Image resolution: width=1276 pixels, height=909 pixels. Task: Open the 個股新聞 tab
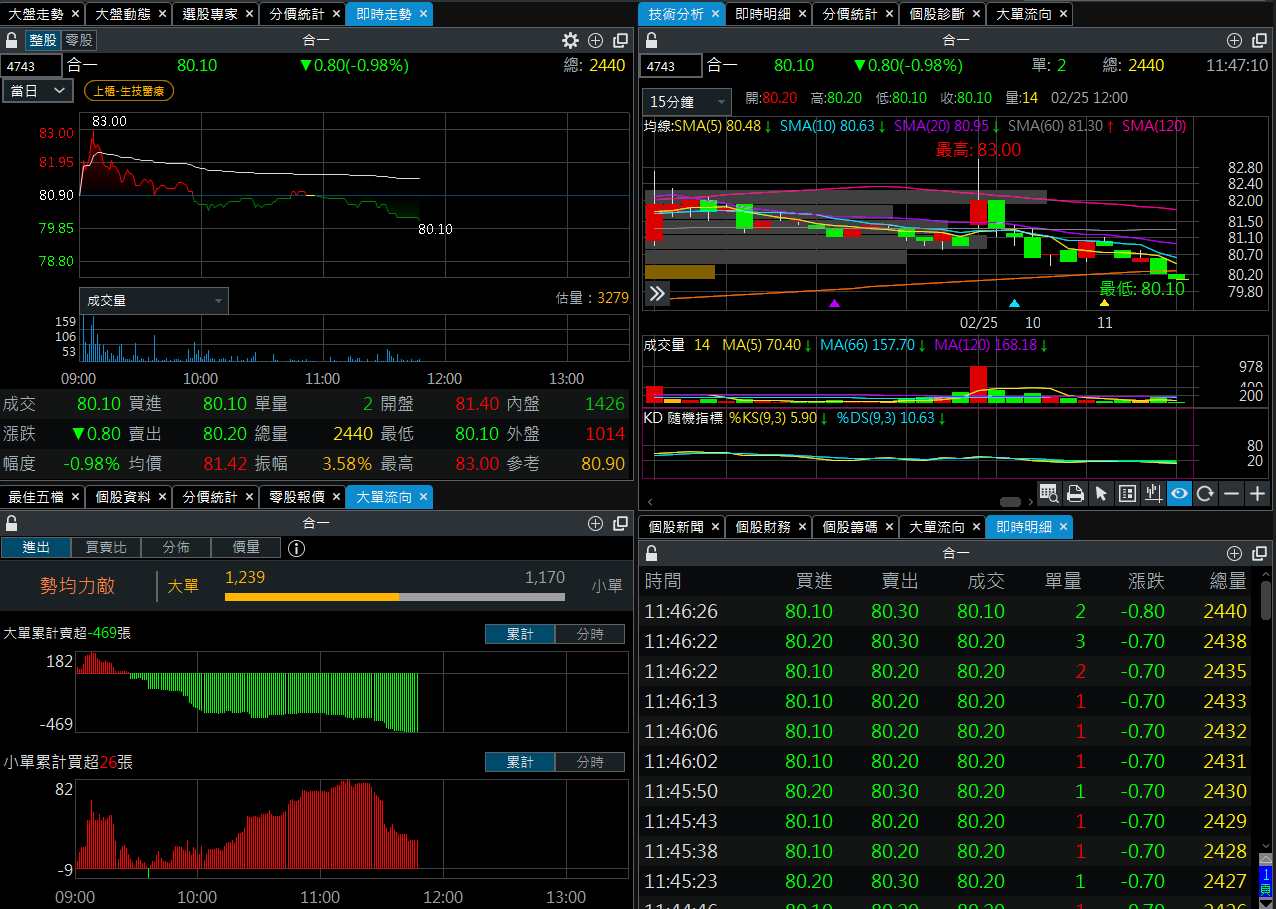point(676,526)
